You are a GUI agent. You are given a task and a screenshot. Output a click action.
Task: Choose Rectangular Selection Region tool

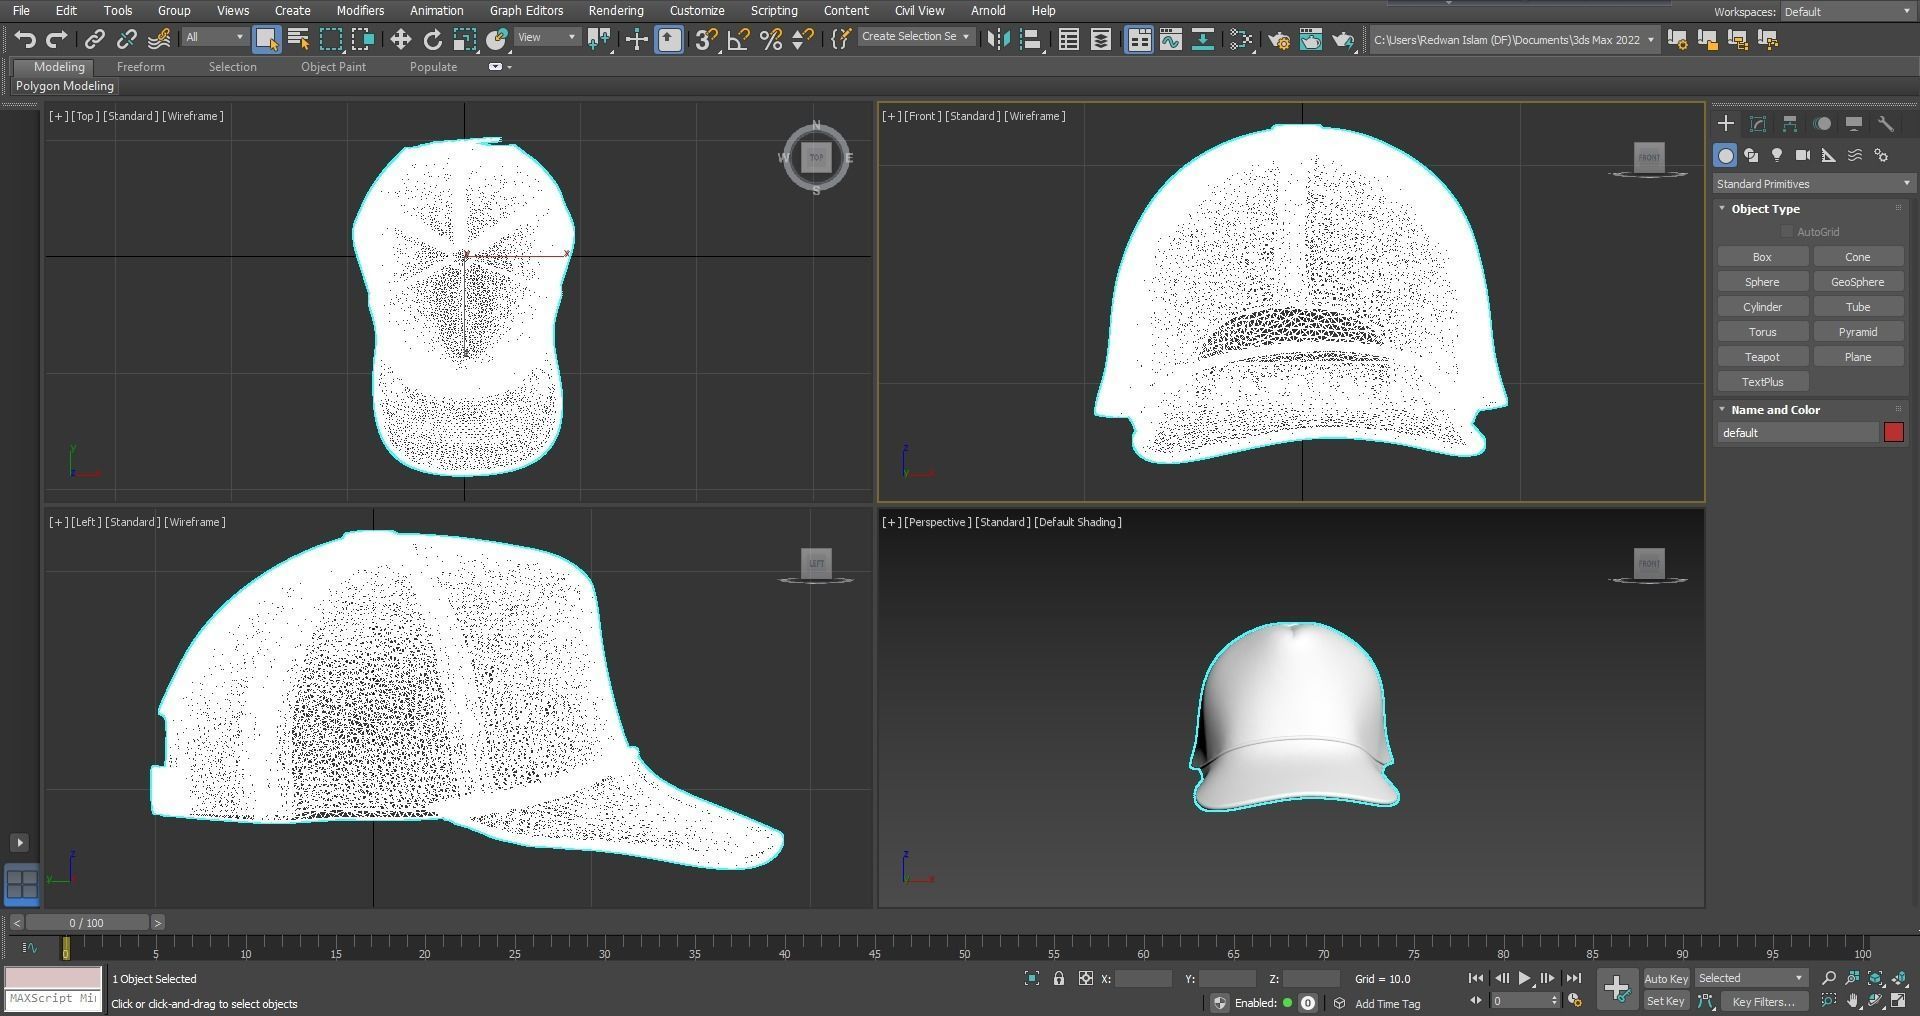[x=330, y=39]
